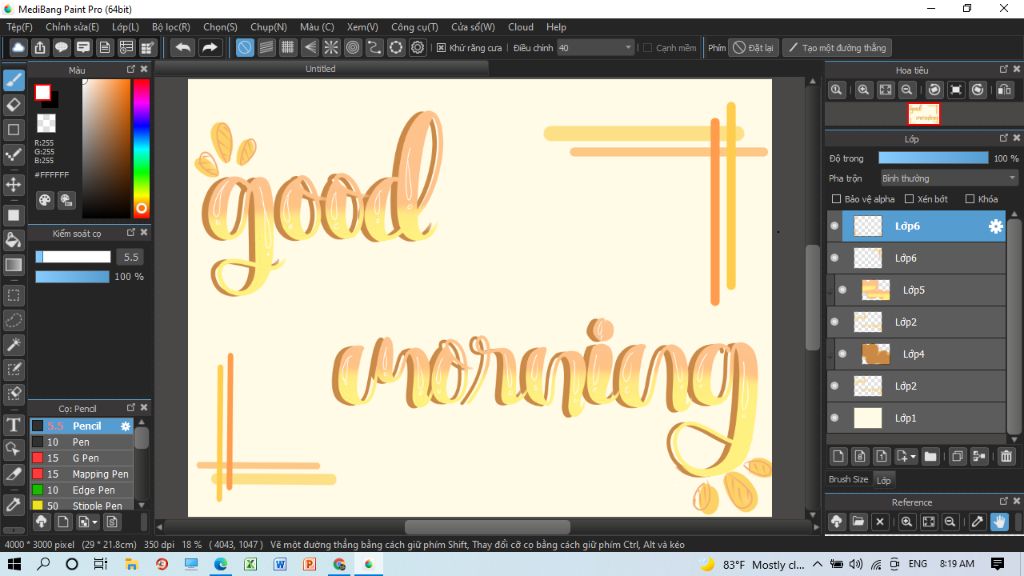Open the Tệp(F) file menu

(x=20, y=27)
